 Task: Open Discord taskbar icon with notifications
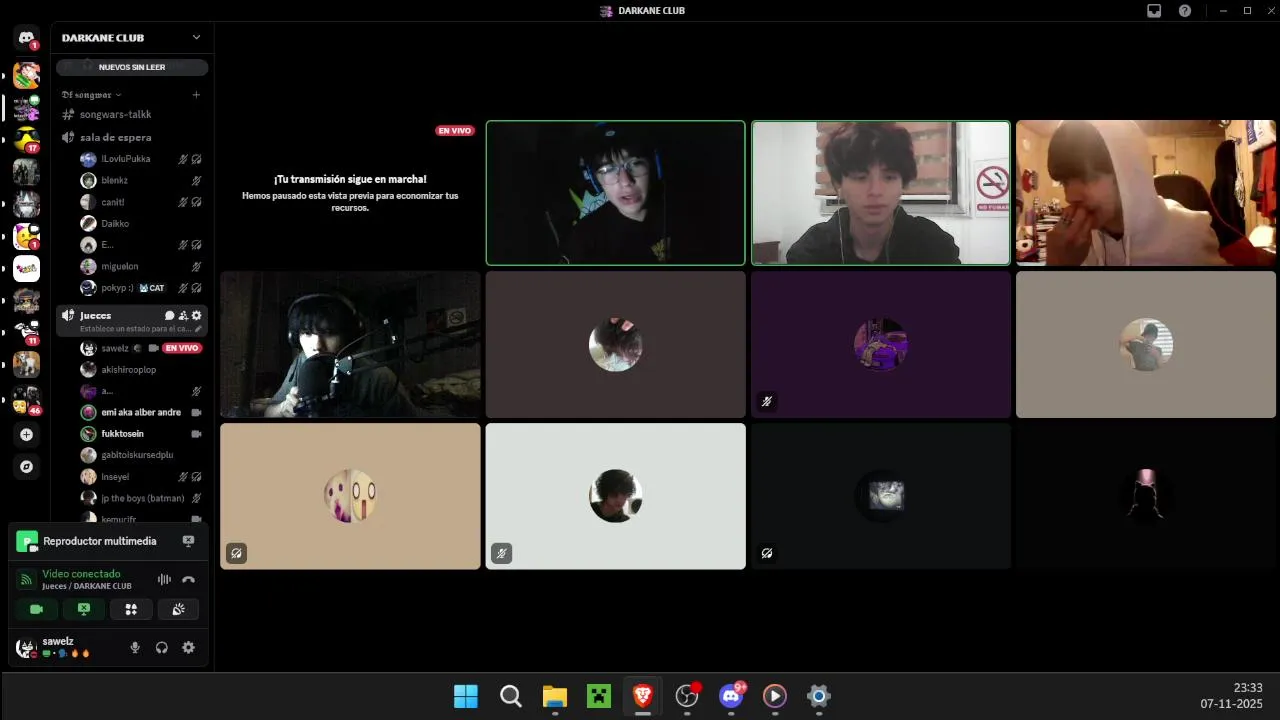click(x=731, y=696)
